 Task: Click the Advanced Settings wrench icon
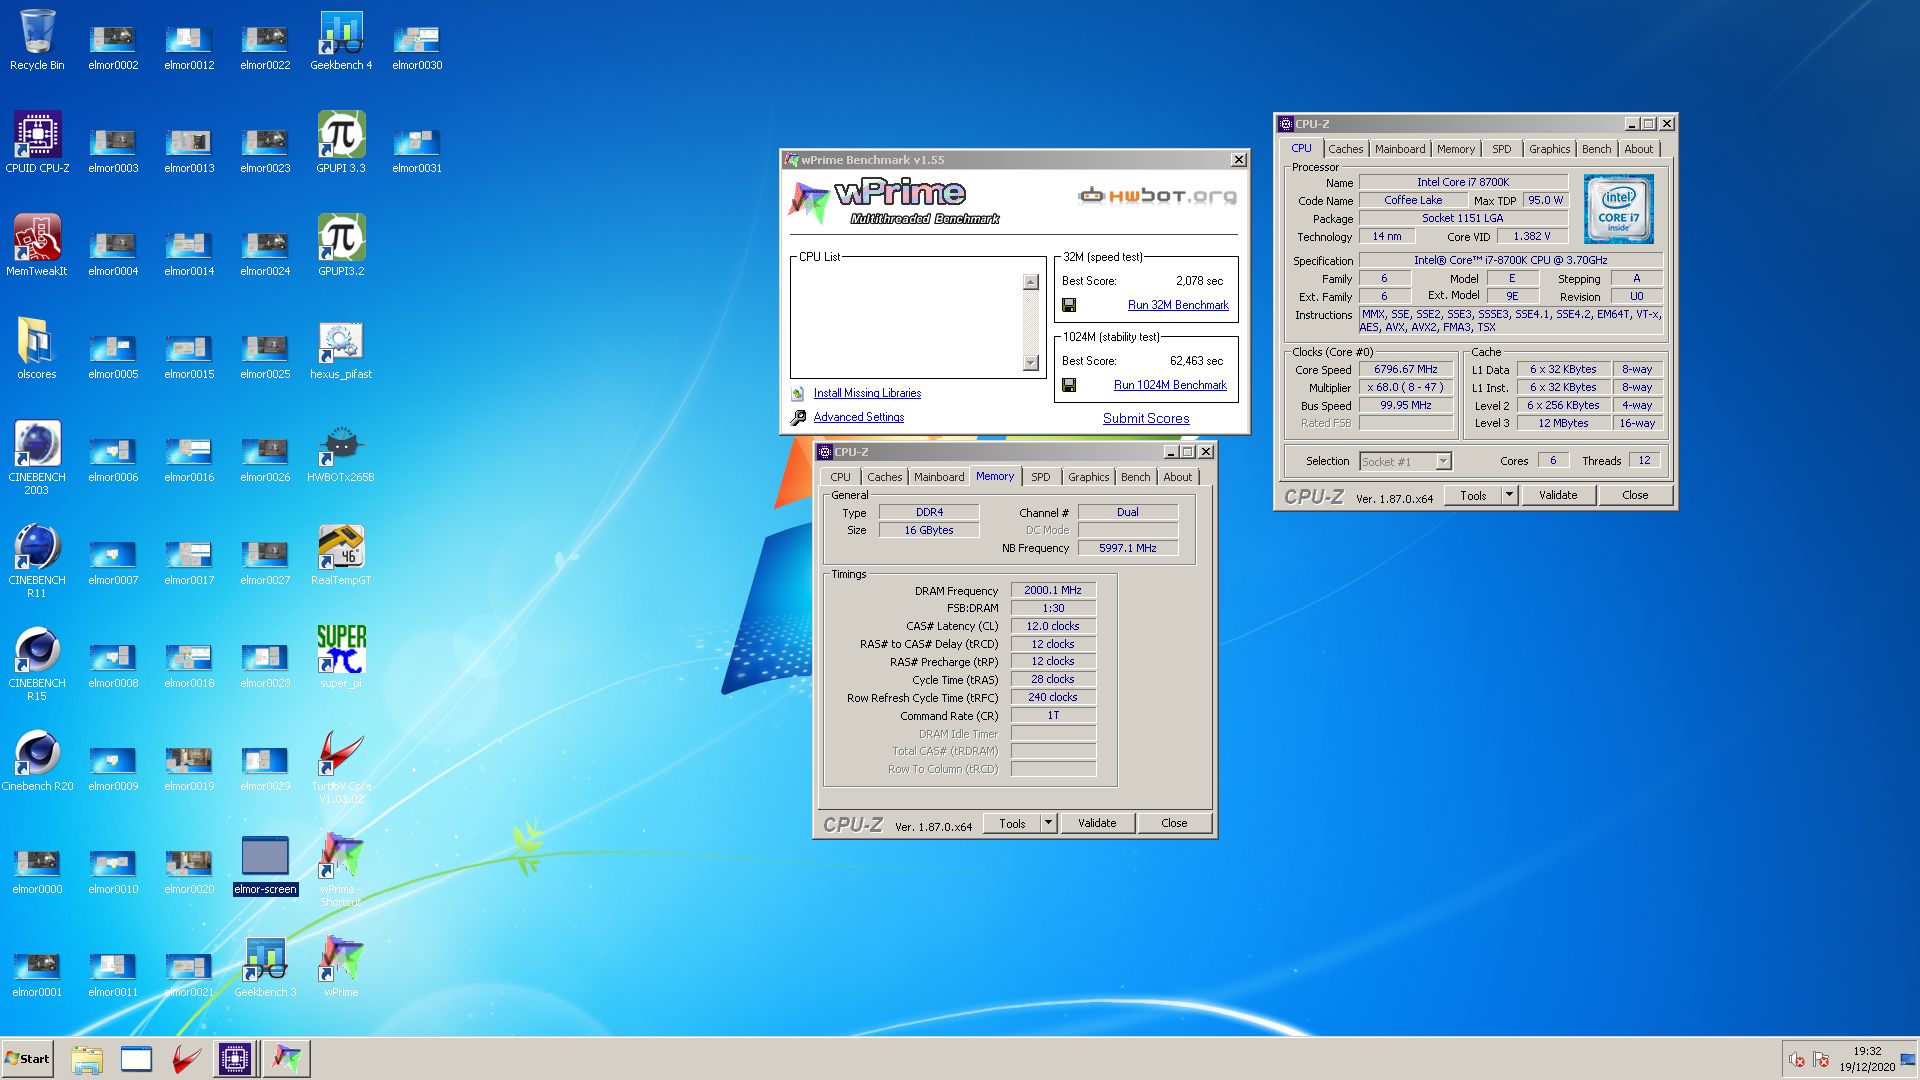798,418
